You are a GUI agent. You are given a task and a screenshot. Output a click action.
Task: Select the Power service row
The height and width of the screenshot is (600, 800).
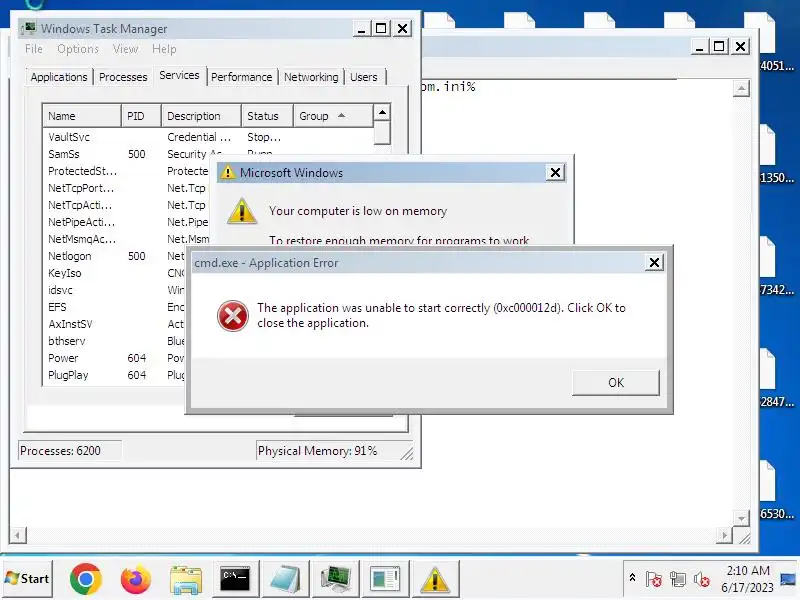pos(114,358)
